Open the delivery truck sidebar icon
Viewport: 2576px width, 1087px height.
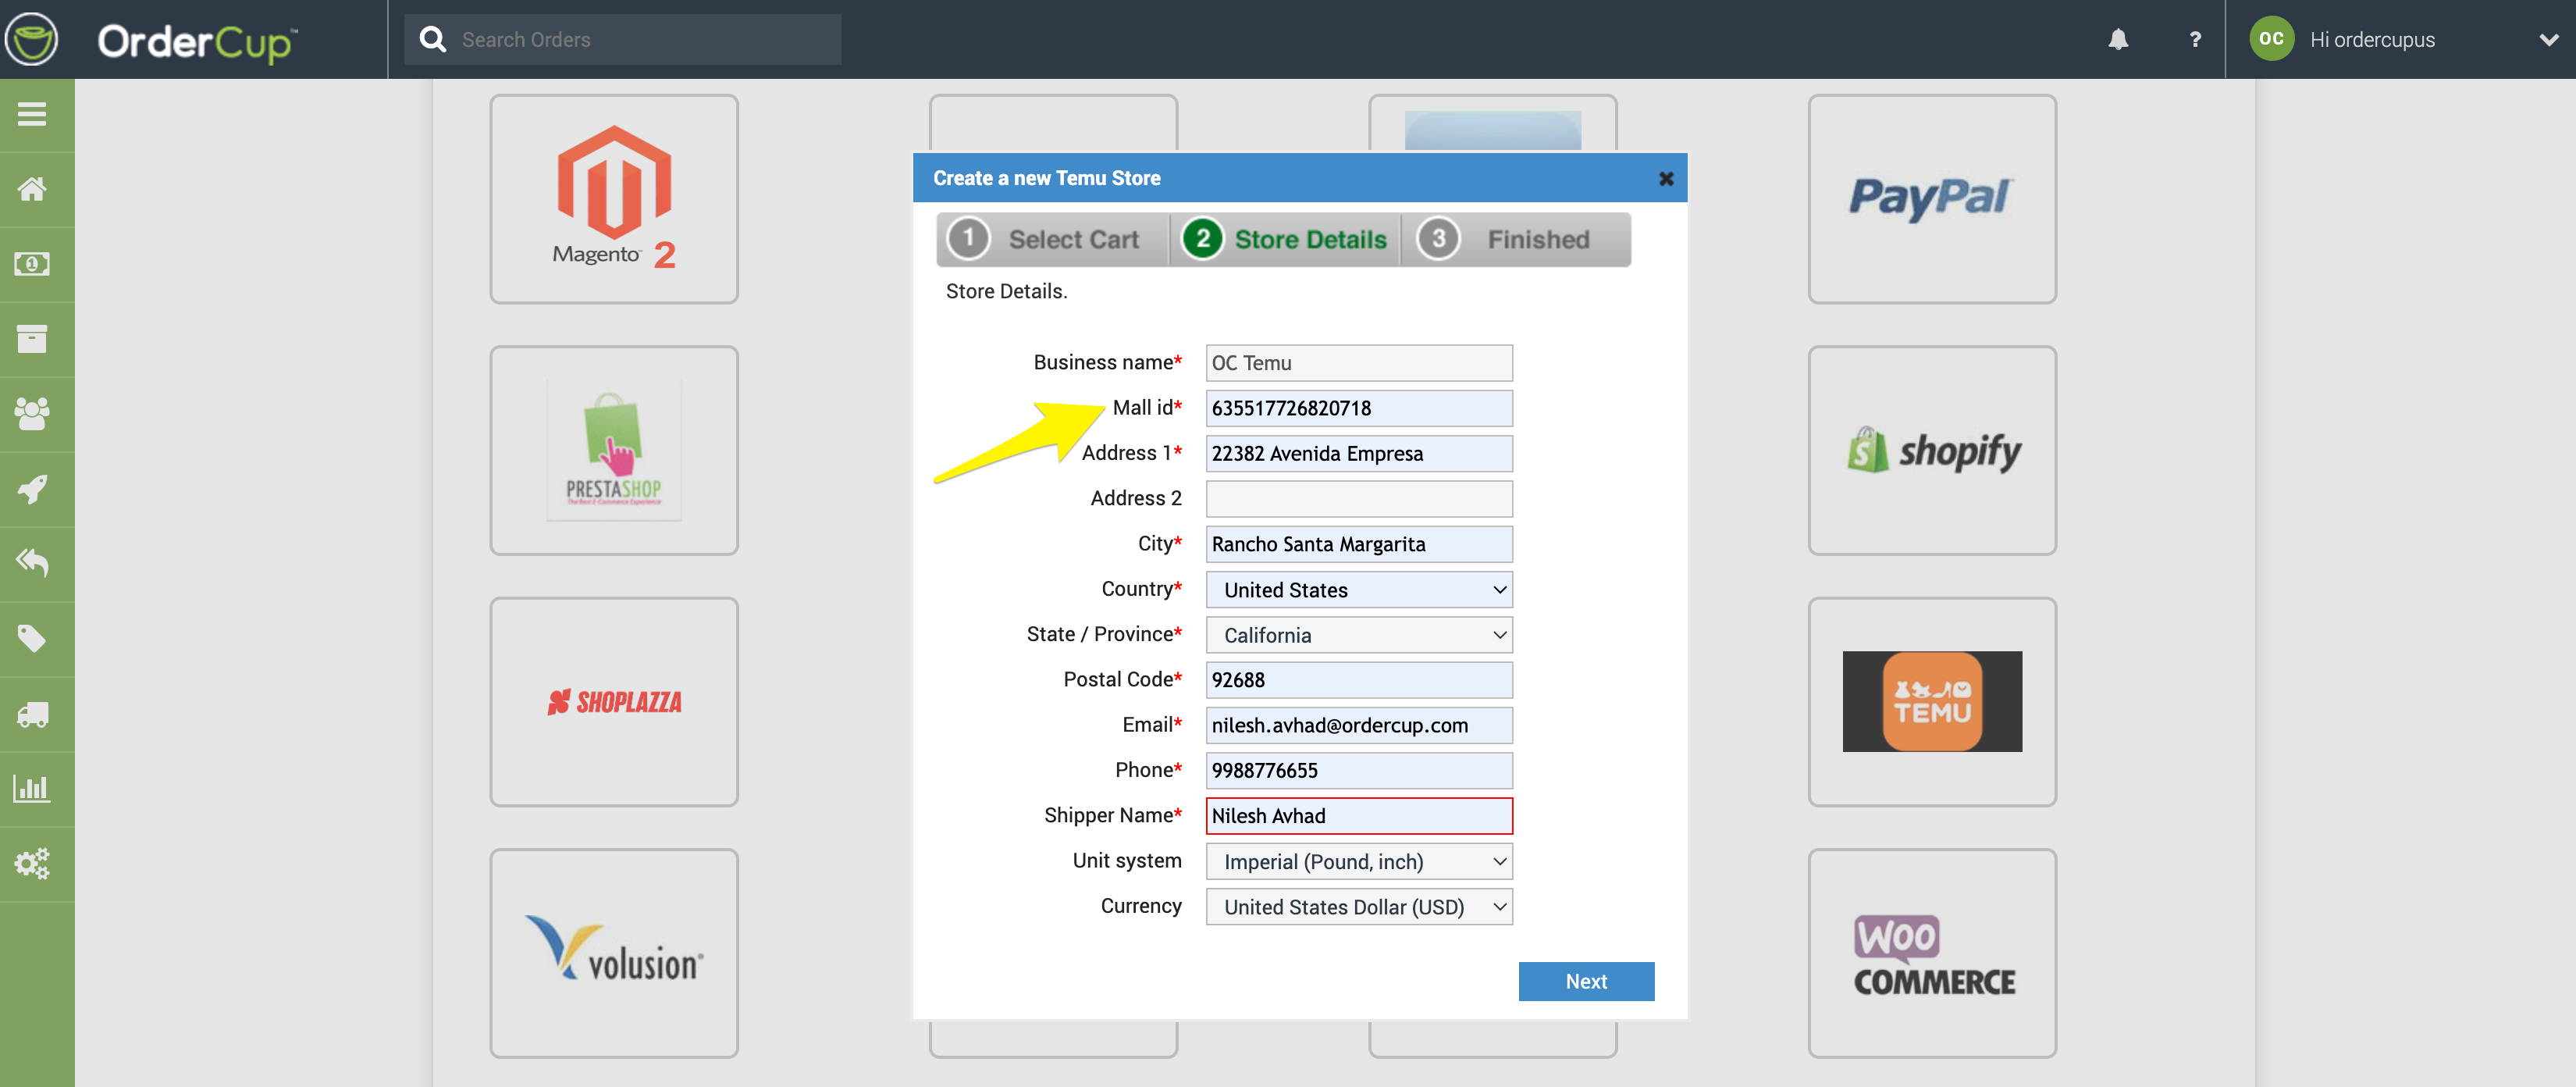coord(32,714)
